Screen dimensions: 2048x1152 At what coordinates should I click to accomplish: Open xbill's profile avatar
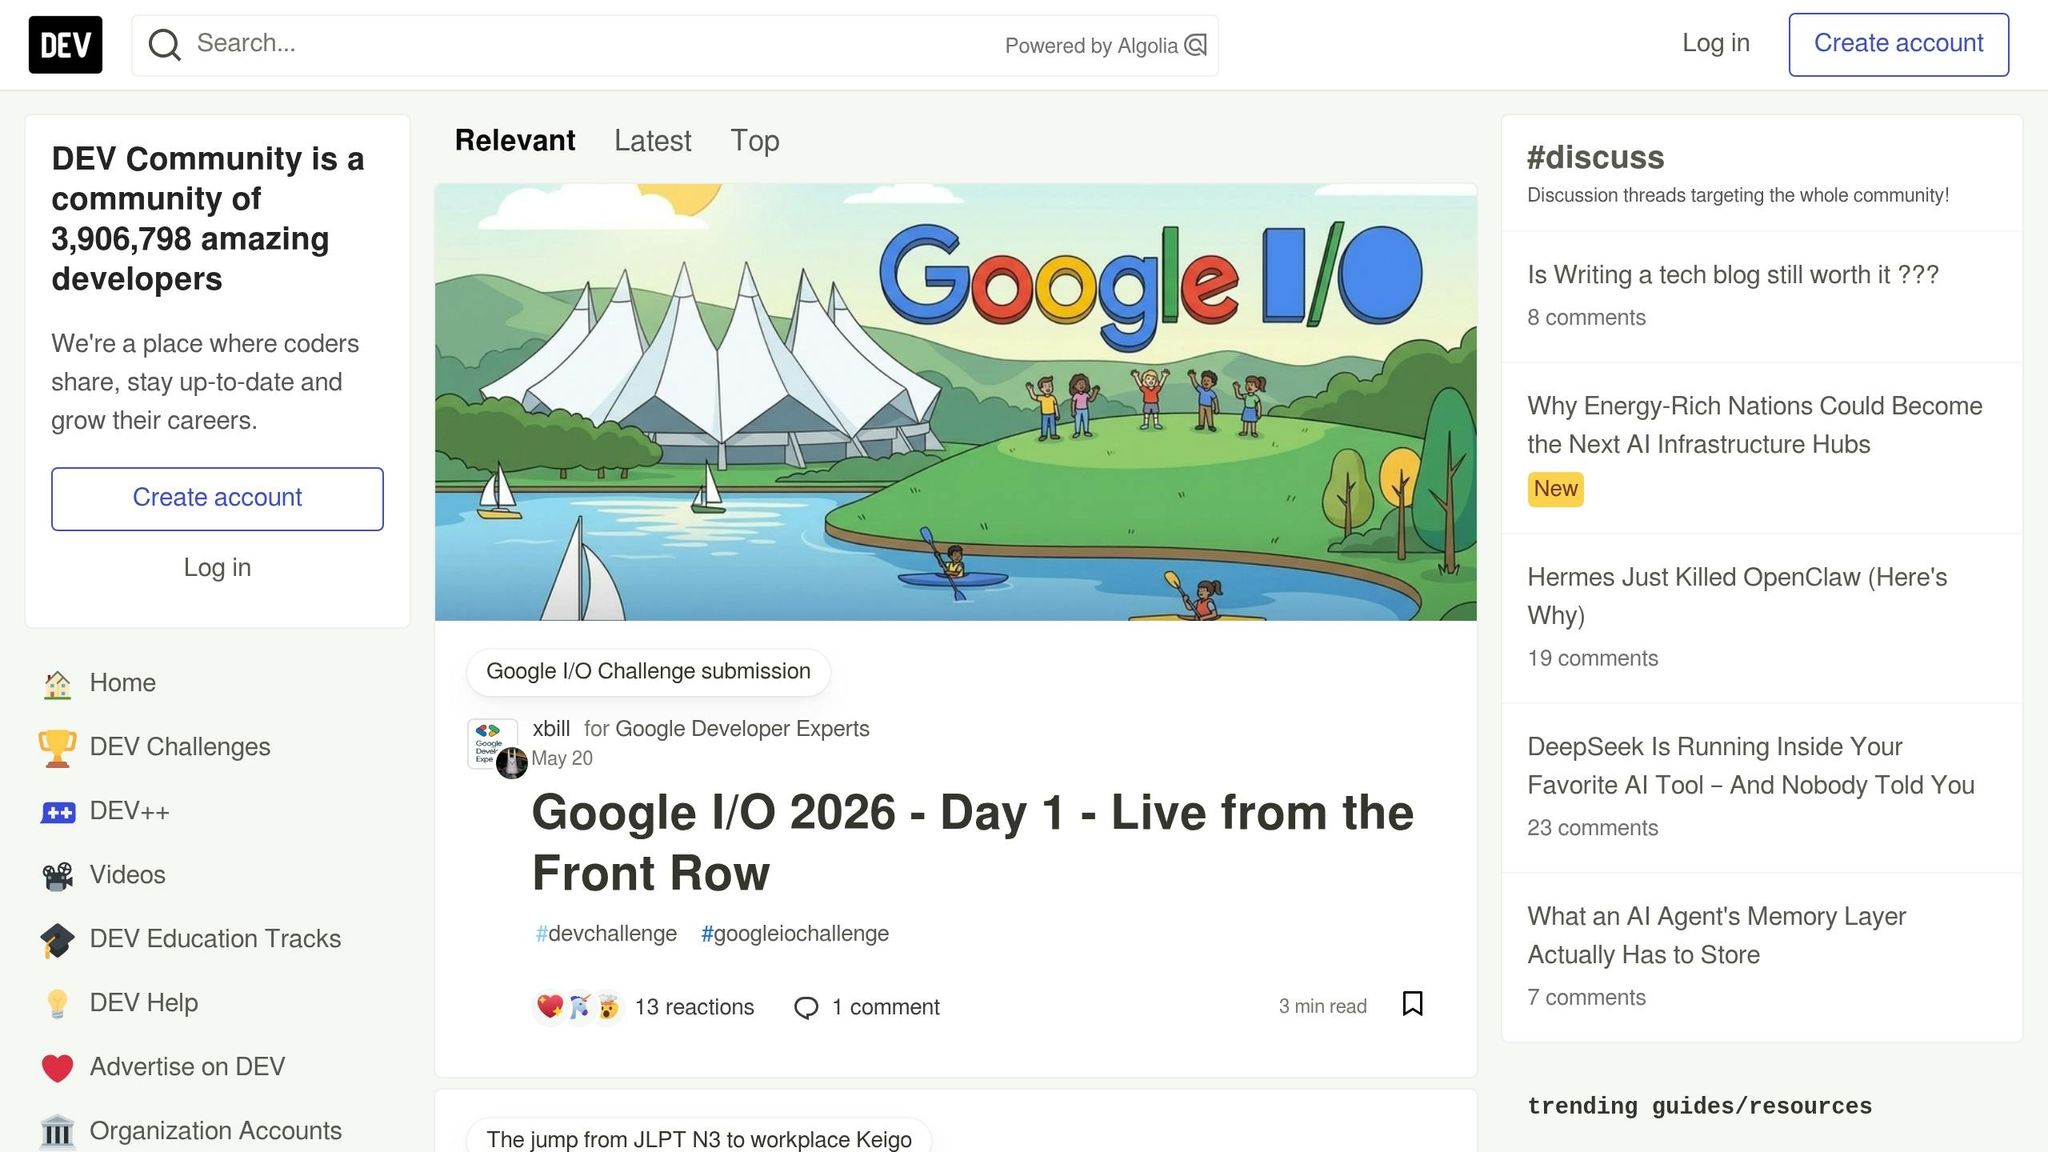click(512, 763)
